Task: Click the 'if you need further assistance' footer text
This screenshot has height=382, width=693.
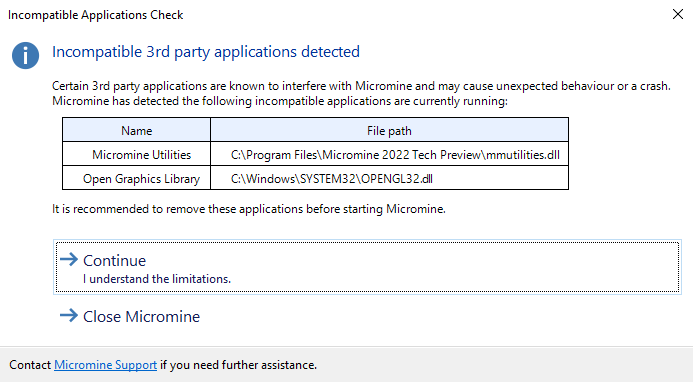Action: (x=239, y=365)
